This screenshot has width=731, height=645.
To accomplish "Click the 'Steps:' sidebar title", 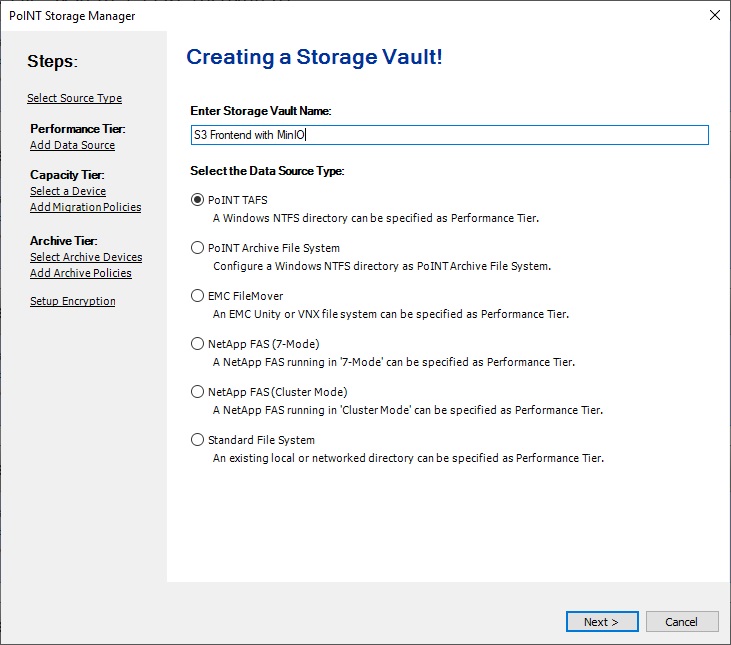I will click(52, 62).
